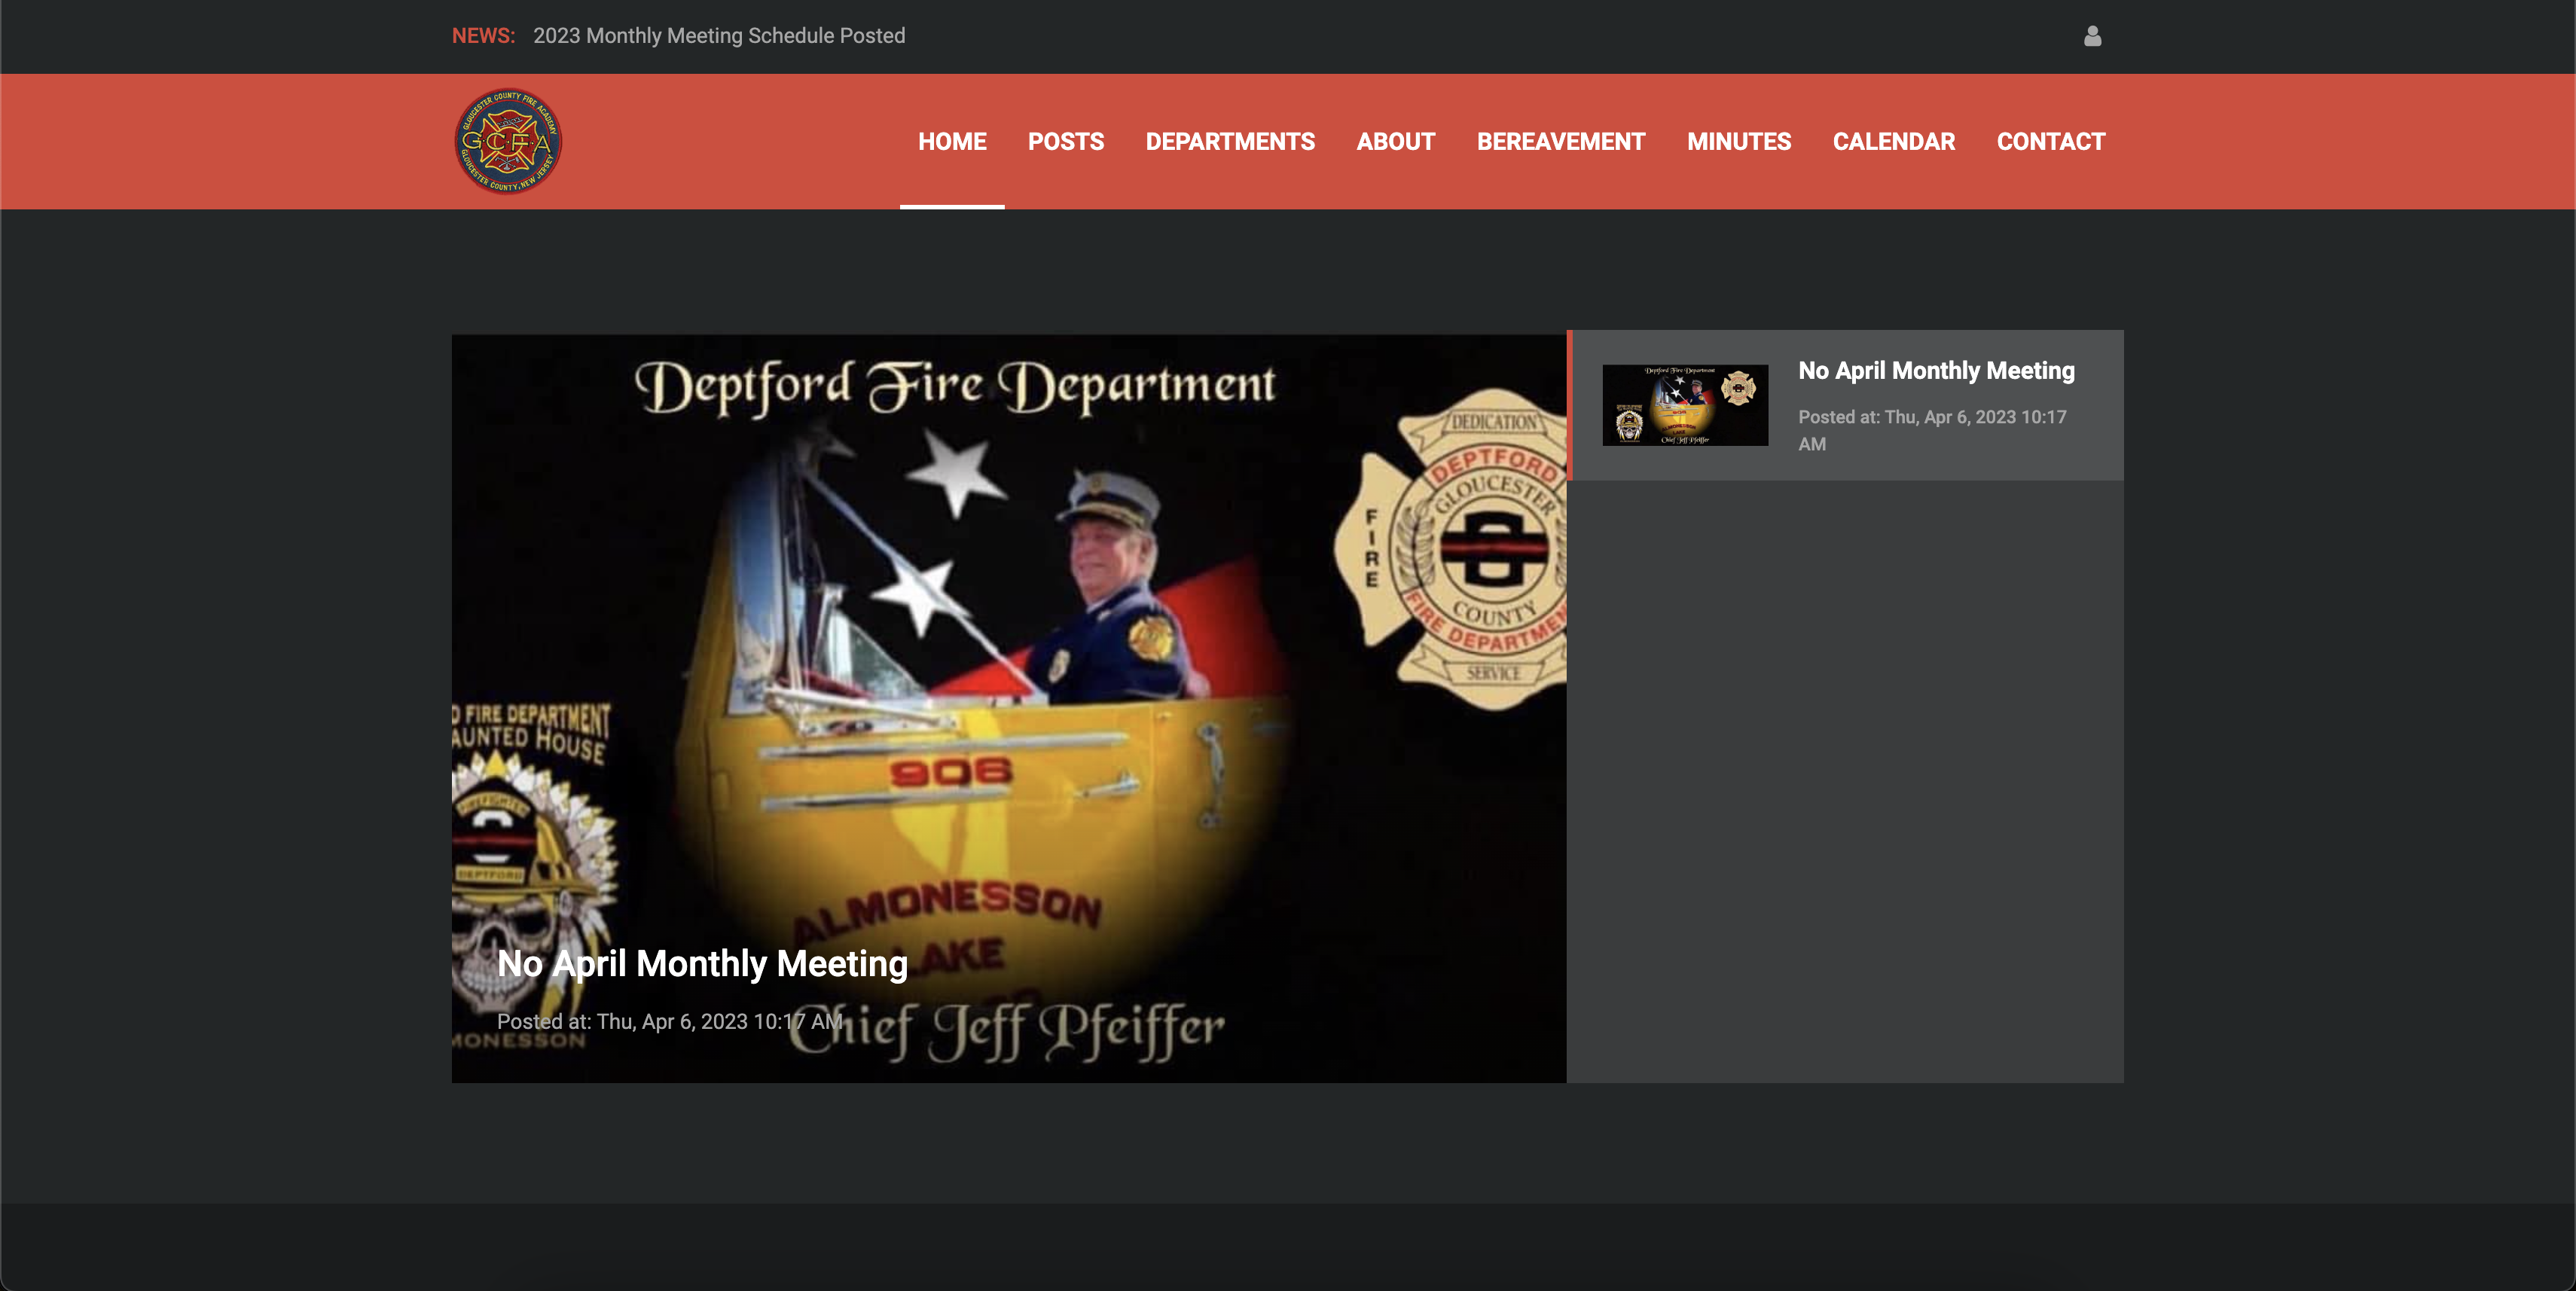Open the user account icon
The image size is (2576, 1291).
2093,36
